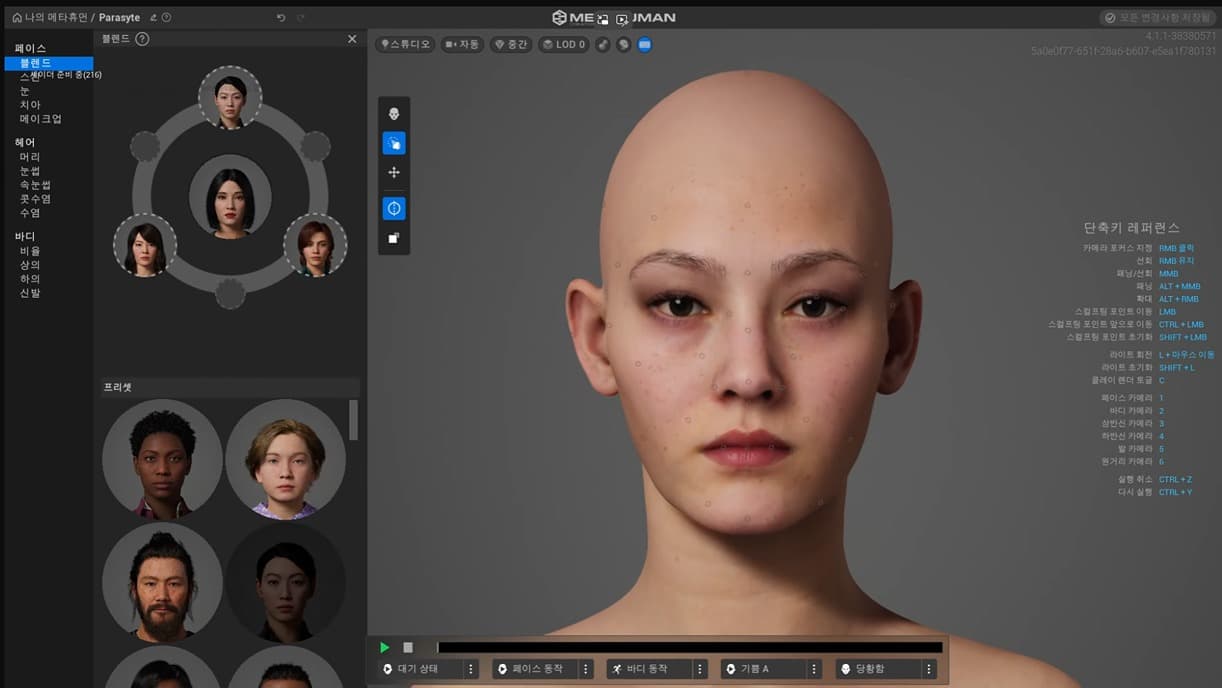Toggle the head-shaped button beside LOD 0
The height and width of the screenshot is (688, 1222).
(x=624, y=45)
